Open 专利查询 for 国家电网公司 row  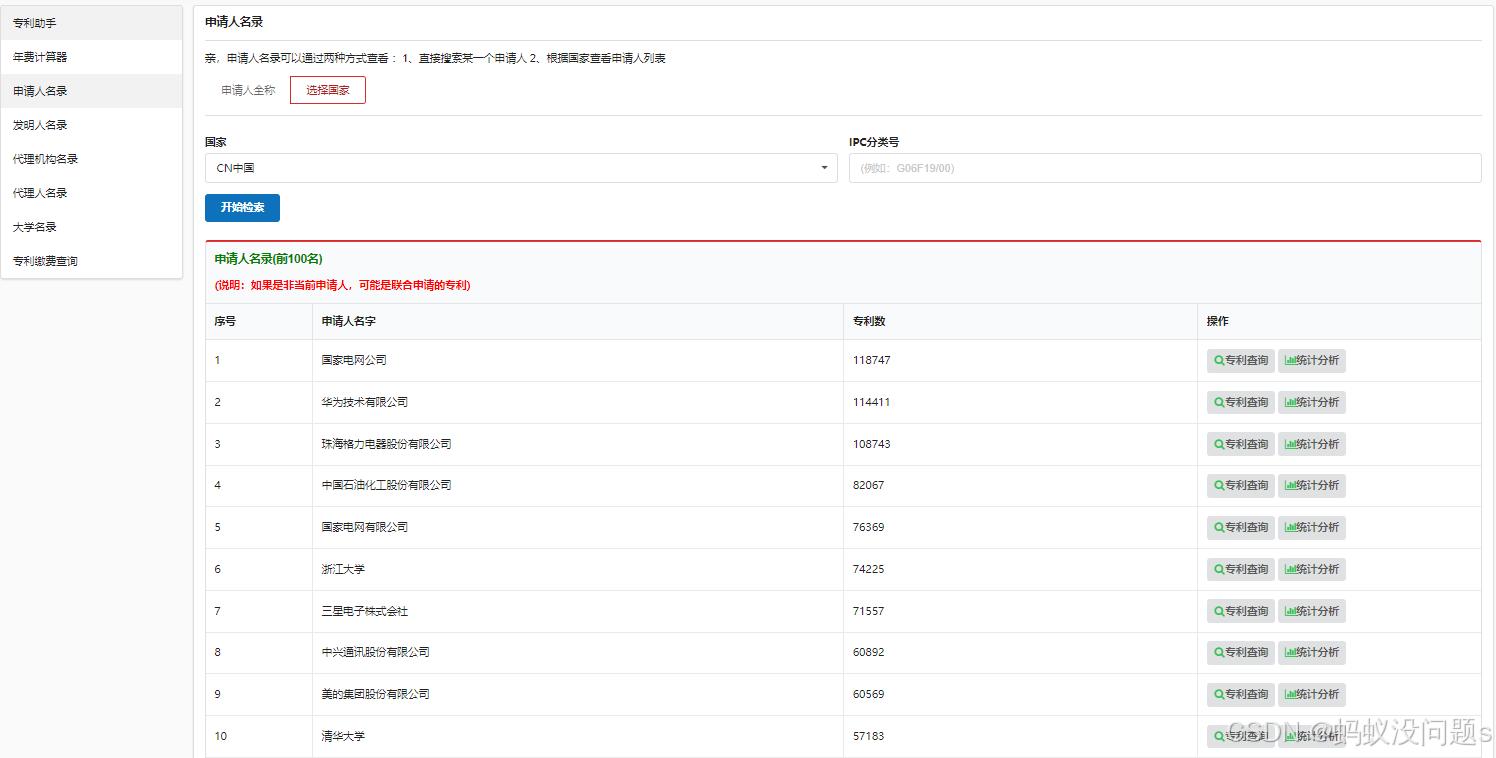(x=1240, y=360)
